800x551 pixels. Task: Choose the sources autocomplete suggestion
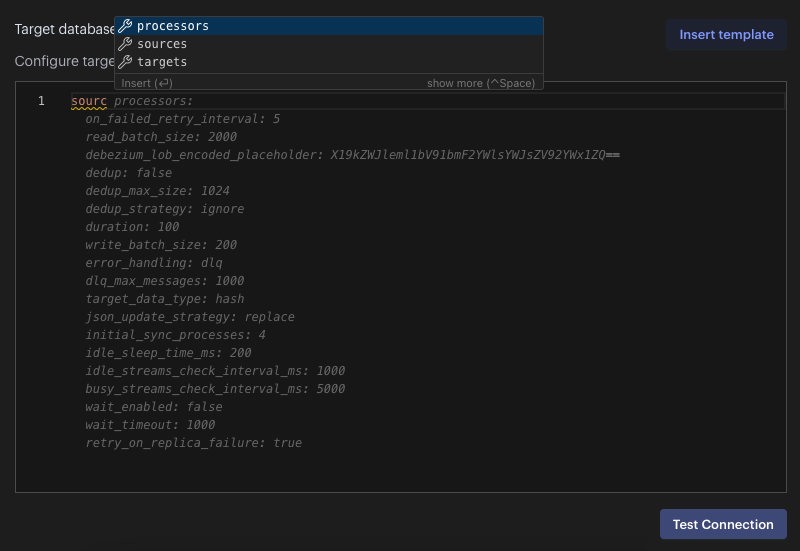click(x=162, y=44)
